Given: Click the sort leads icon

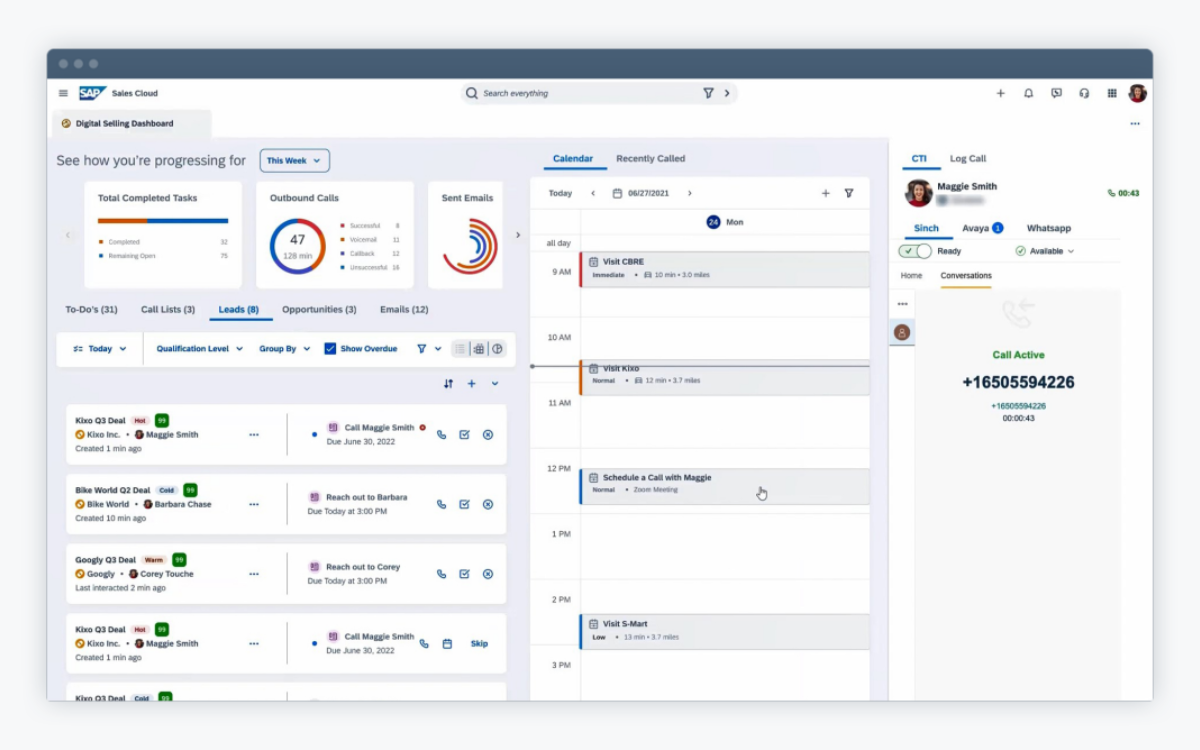Looking at the screenshot, I should tap(448, 384).
